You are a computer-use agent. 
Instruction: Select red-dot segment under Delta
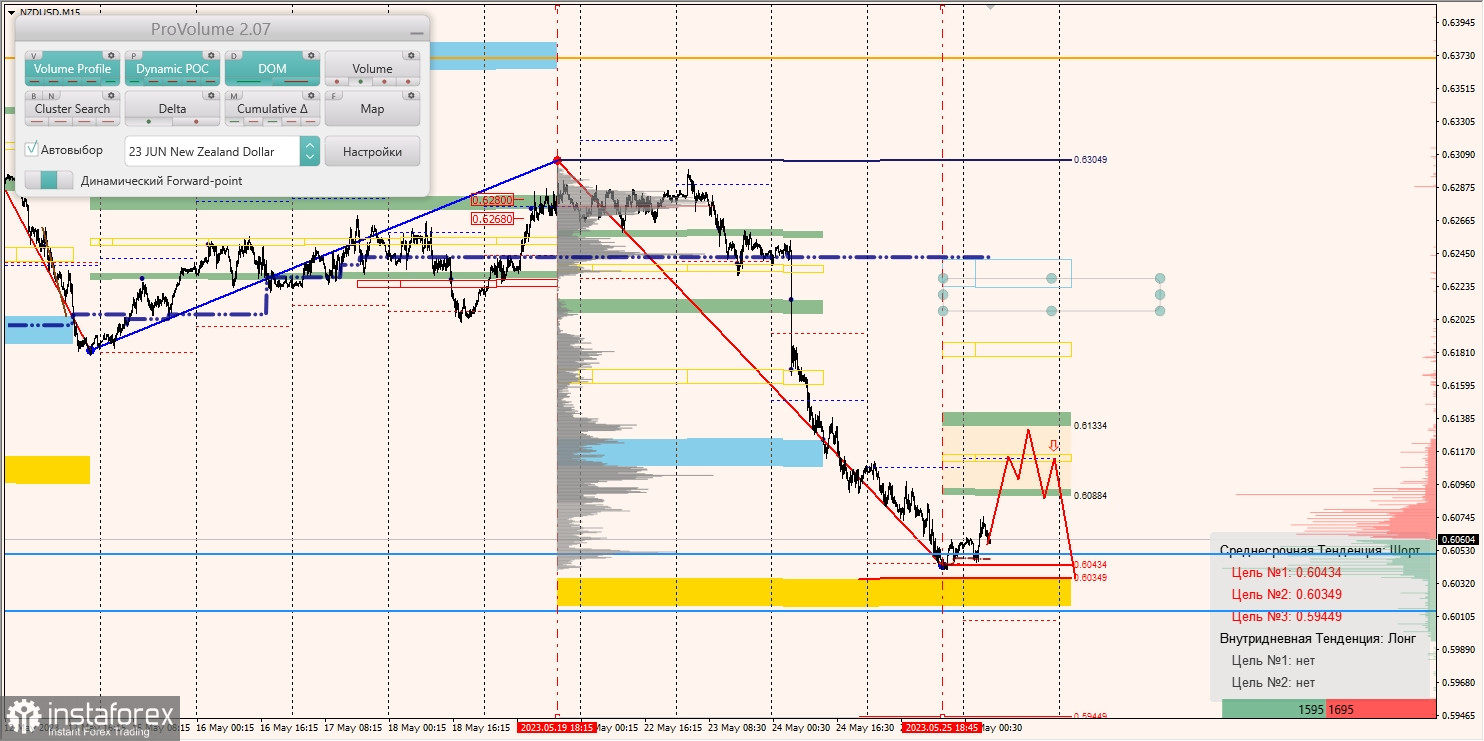196,122
